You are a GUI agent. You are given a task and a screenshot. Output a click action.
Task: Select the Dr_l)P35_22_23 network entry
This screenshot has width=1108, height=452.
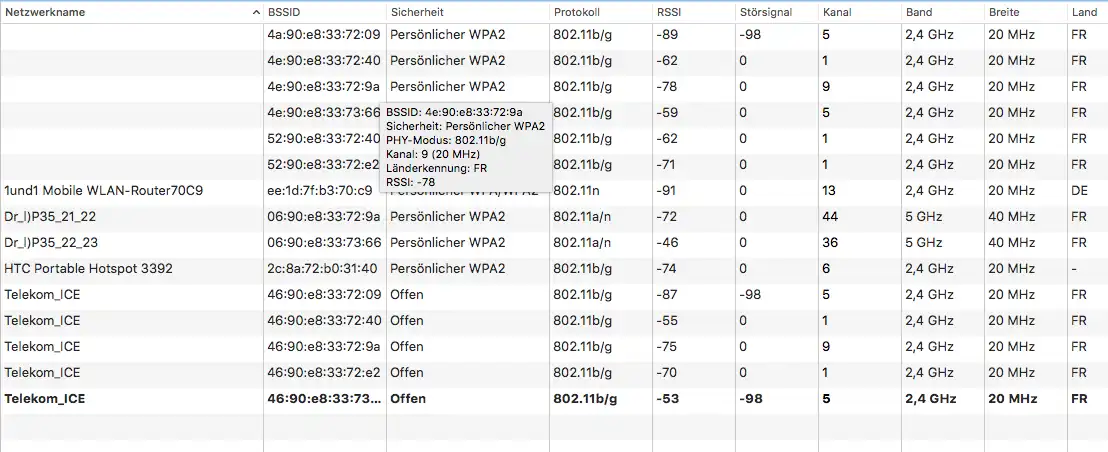point(51,242)
